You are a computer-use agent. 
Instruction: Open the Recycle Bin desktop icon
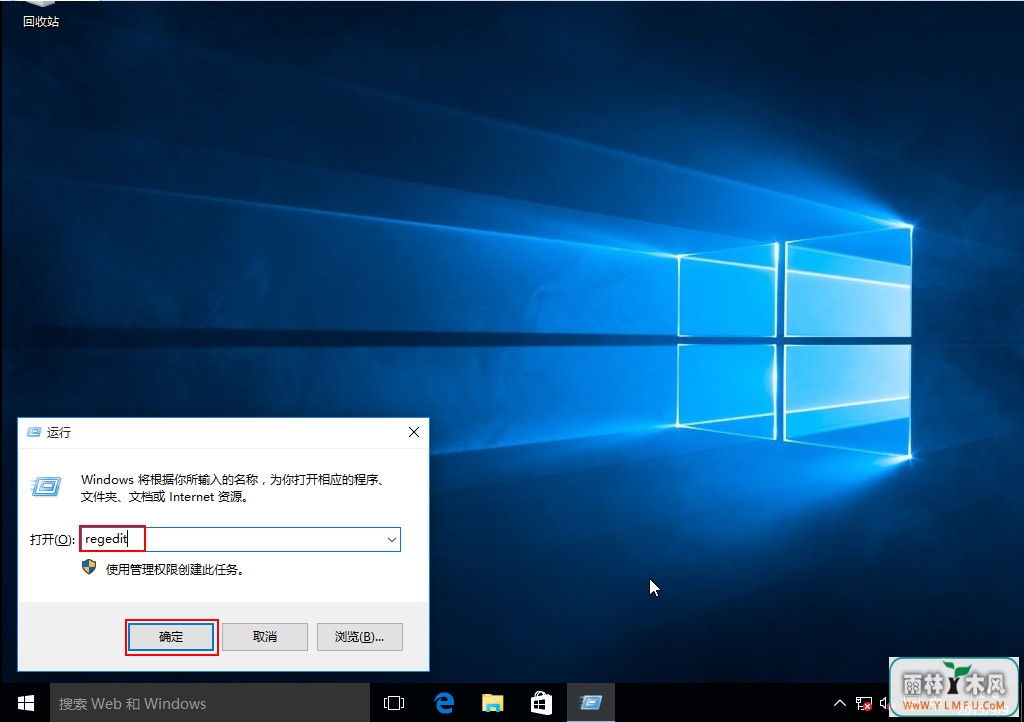(40, 14)
